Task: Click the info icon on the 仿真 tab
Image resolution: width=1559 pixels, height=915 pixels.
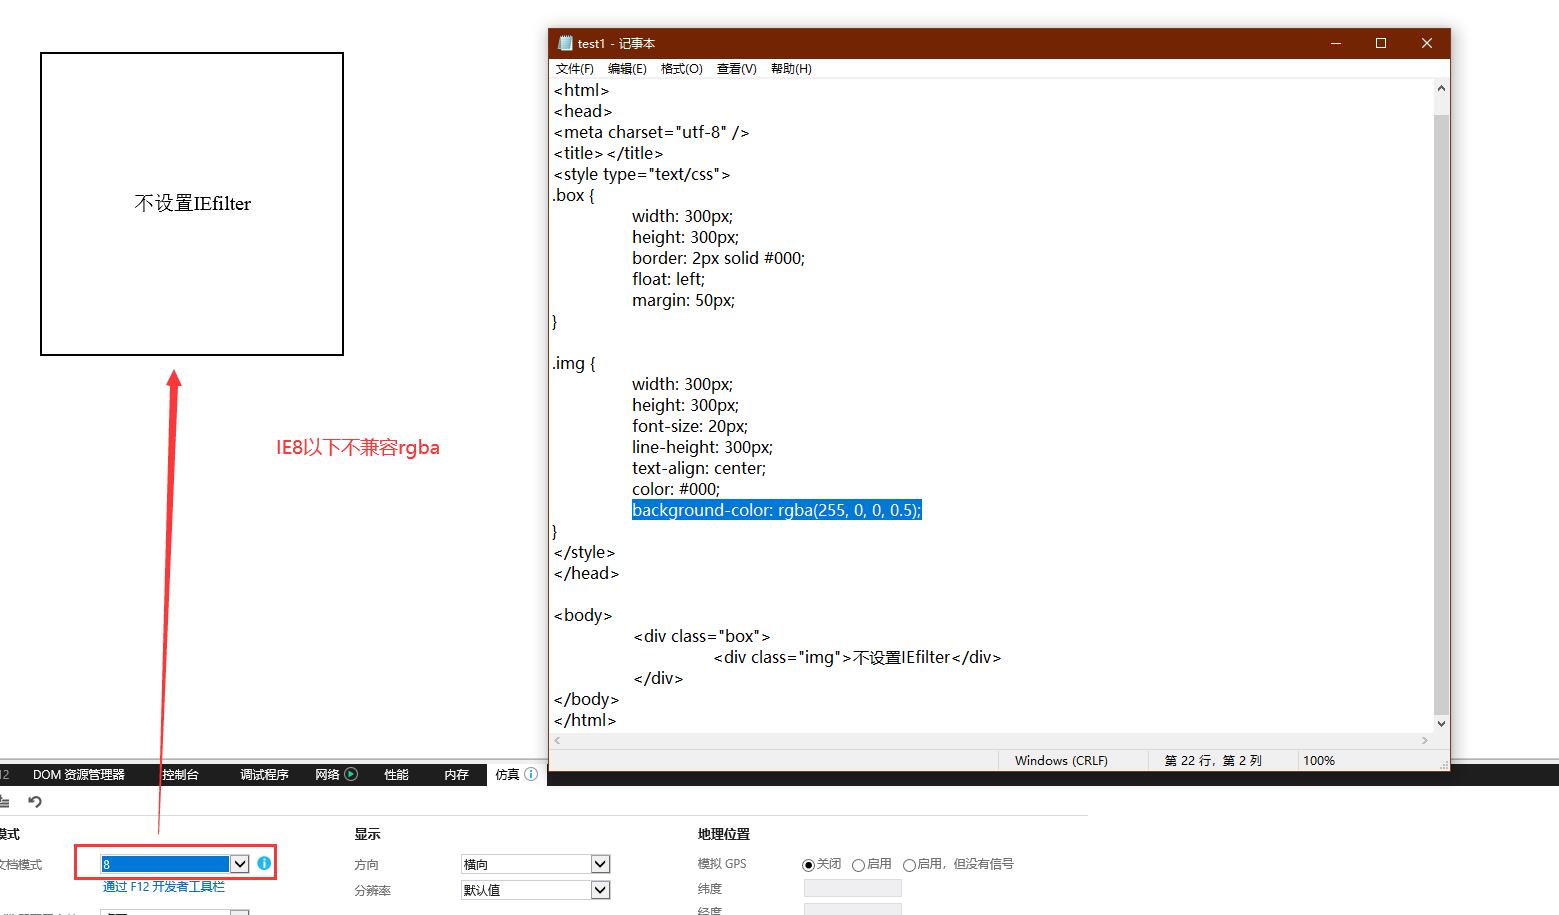Action: (531, 774)
